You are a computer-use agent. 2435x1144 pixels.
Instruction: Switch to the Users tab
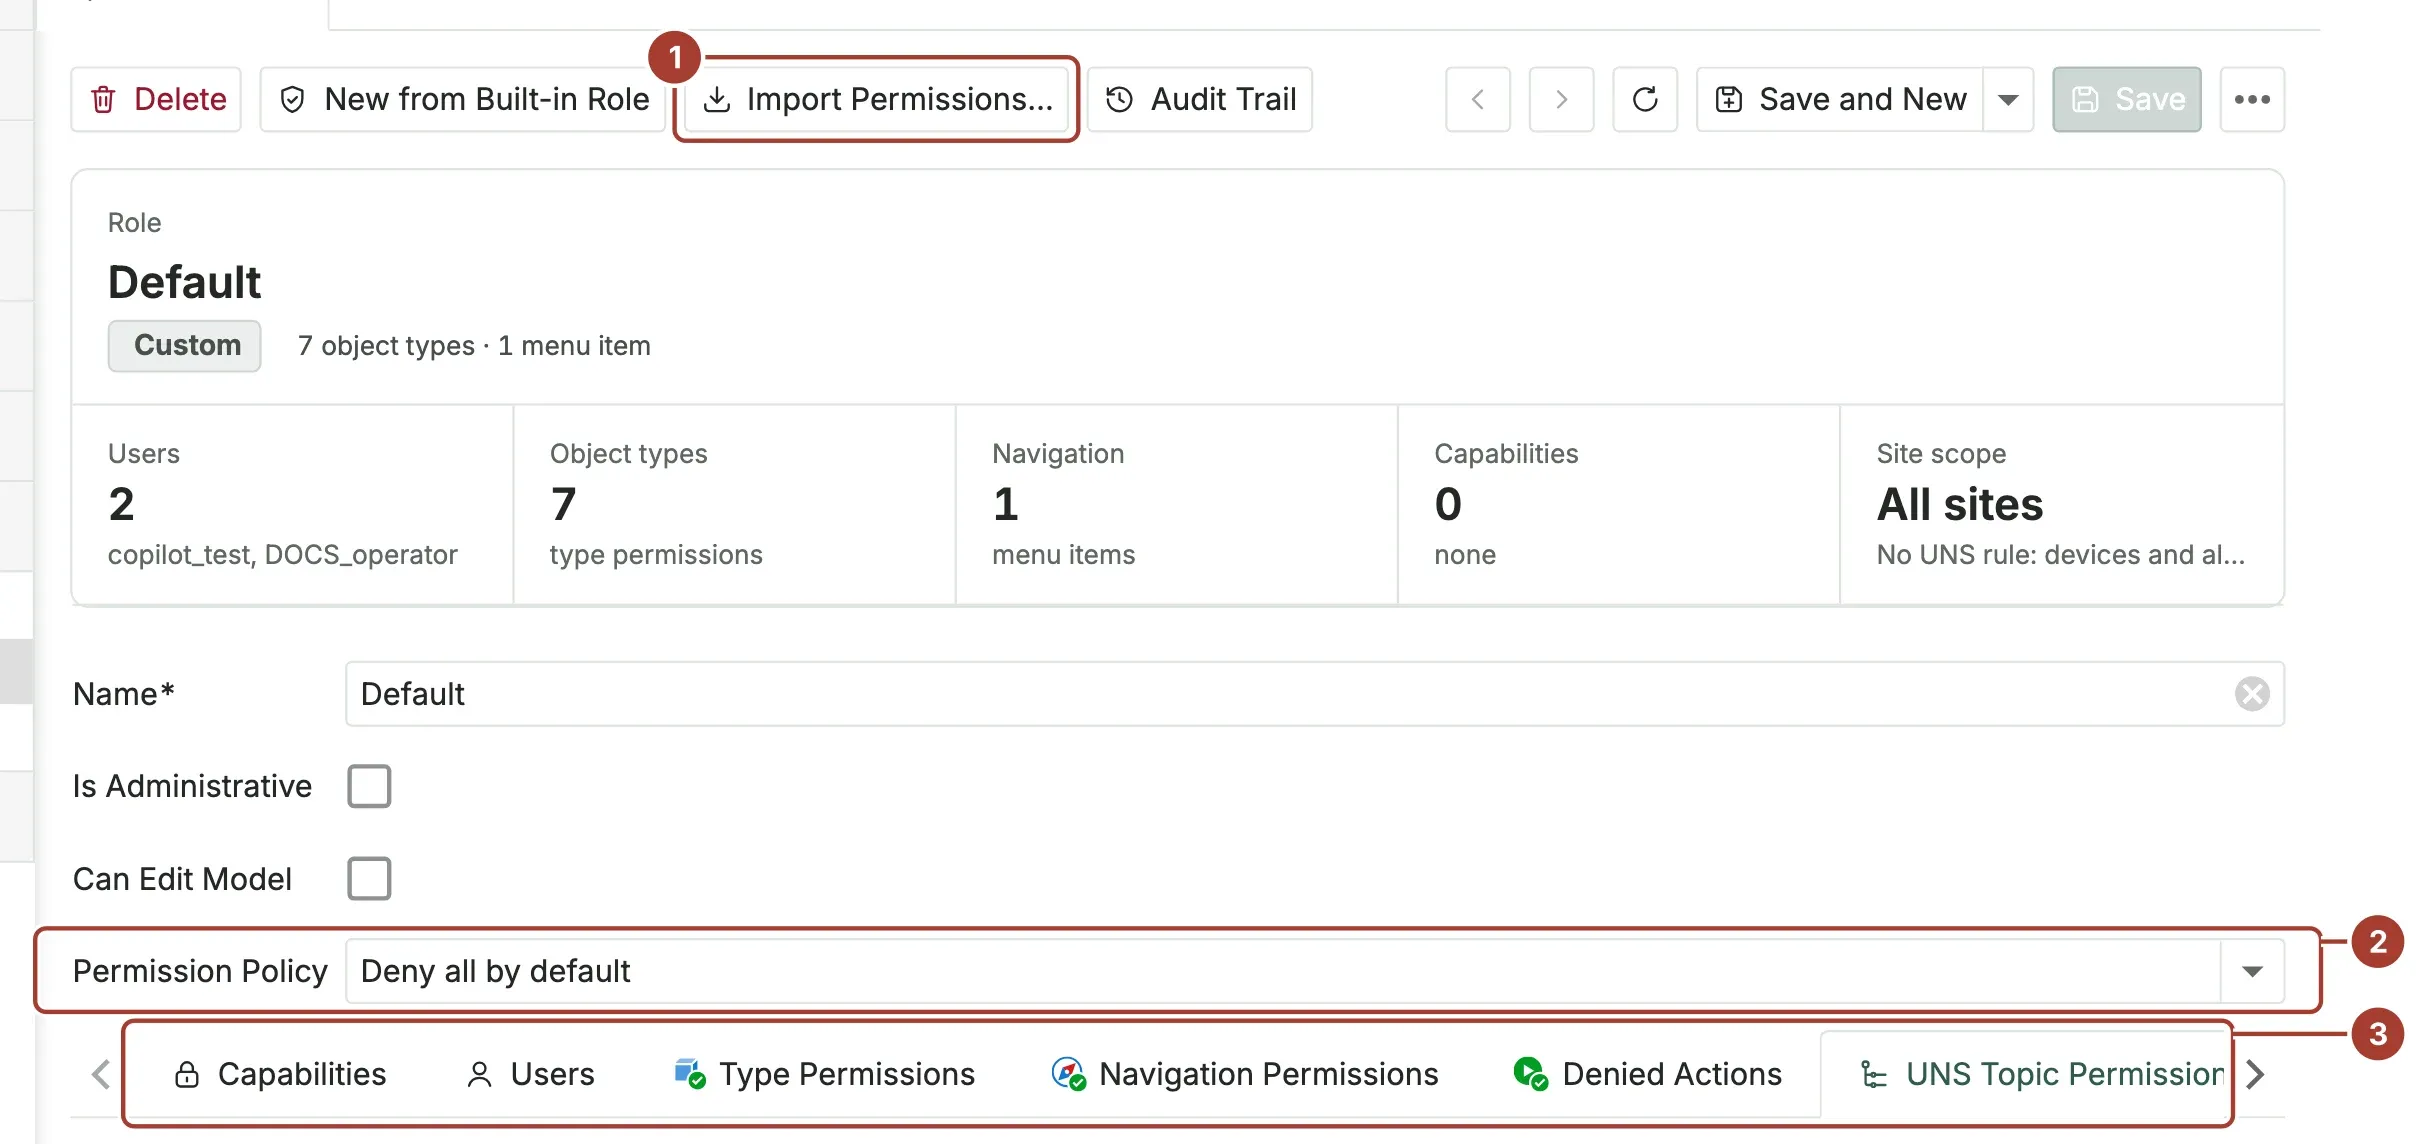(x=531, y=1075)
